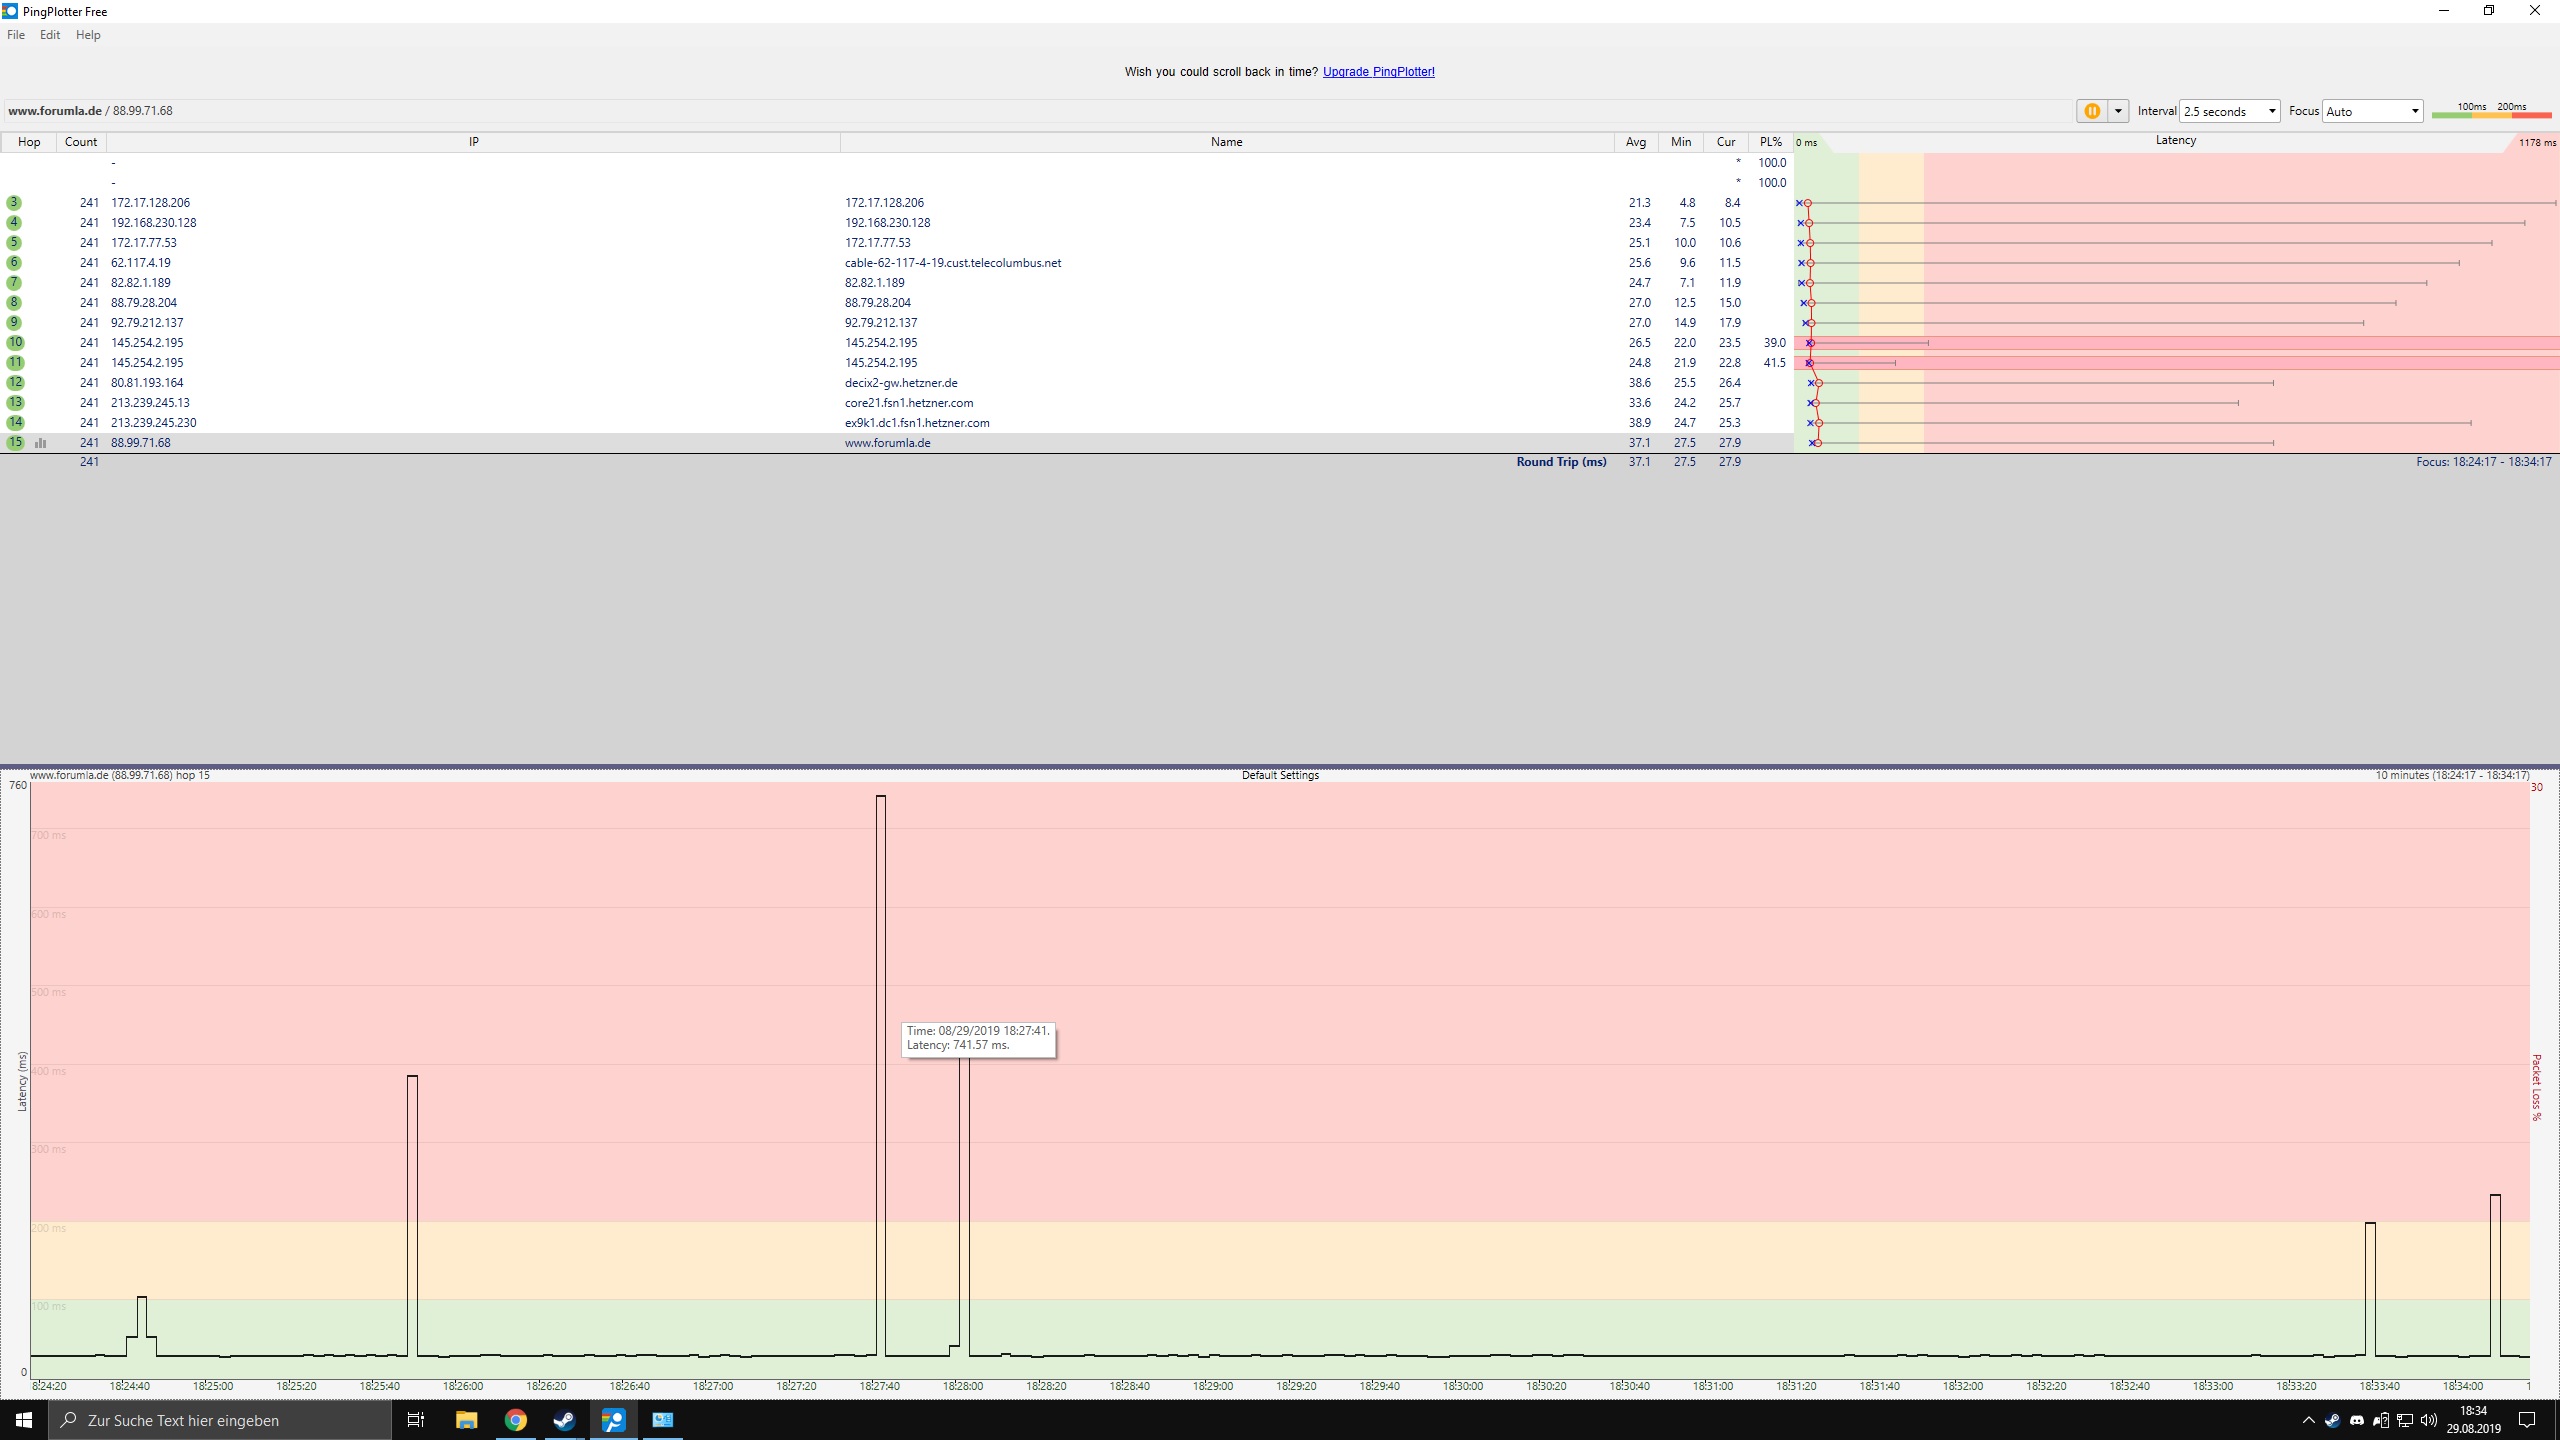
Task: Click the Latency graph column header
Action: click(2175, 141)
